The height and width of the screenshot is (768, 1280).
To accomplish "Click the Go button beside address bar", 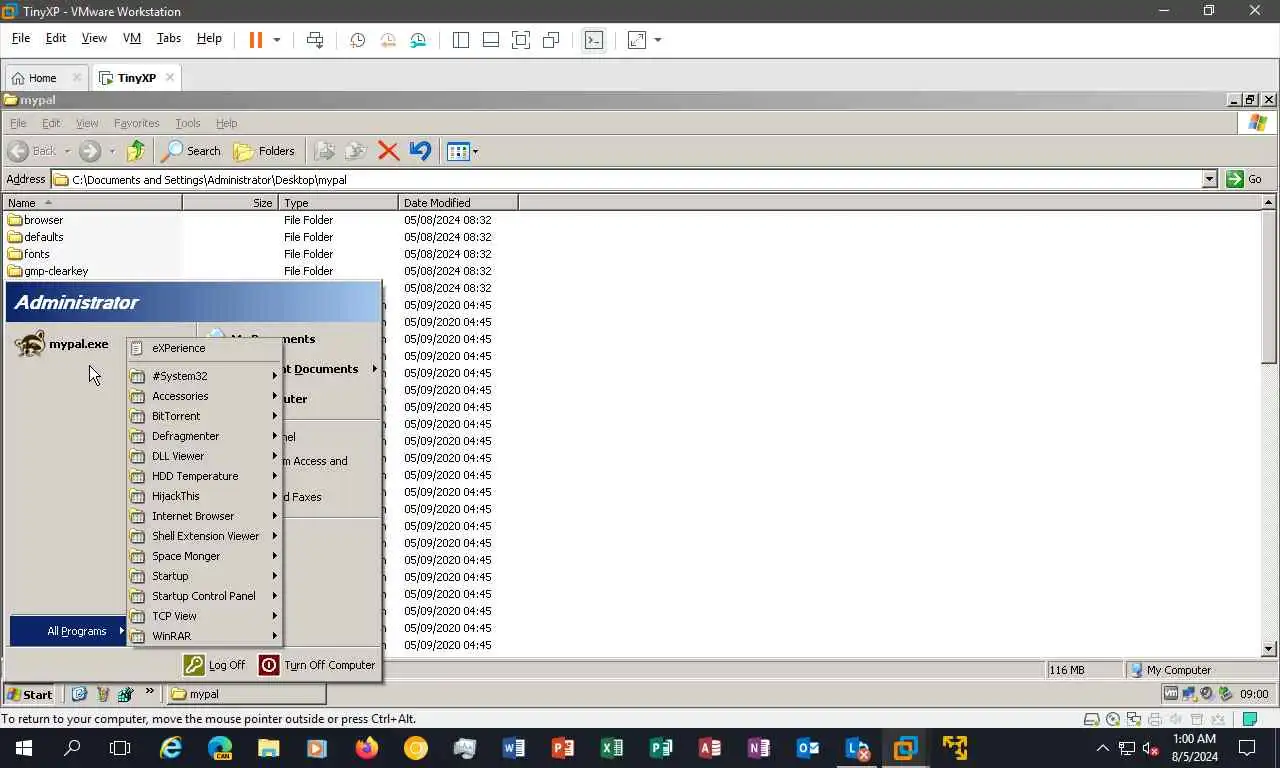I will [1246, 179].
